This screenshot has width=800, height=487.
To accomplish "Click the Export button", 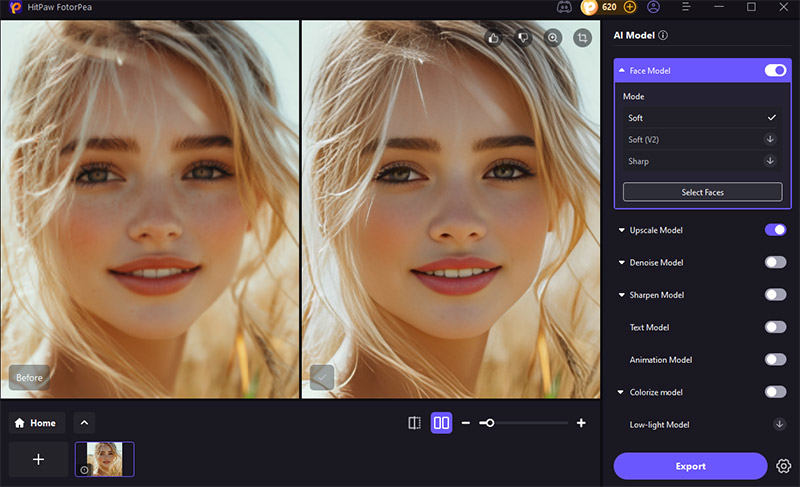I will 690,466.
